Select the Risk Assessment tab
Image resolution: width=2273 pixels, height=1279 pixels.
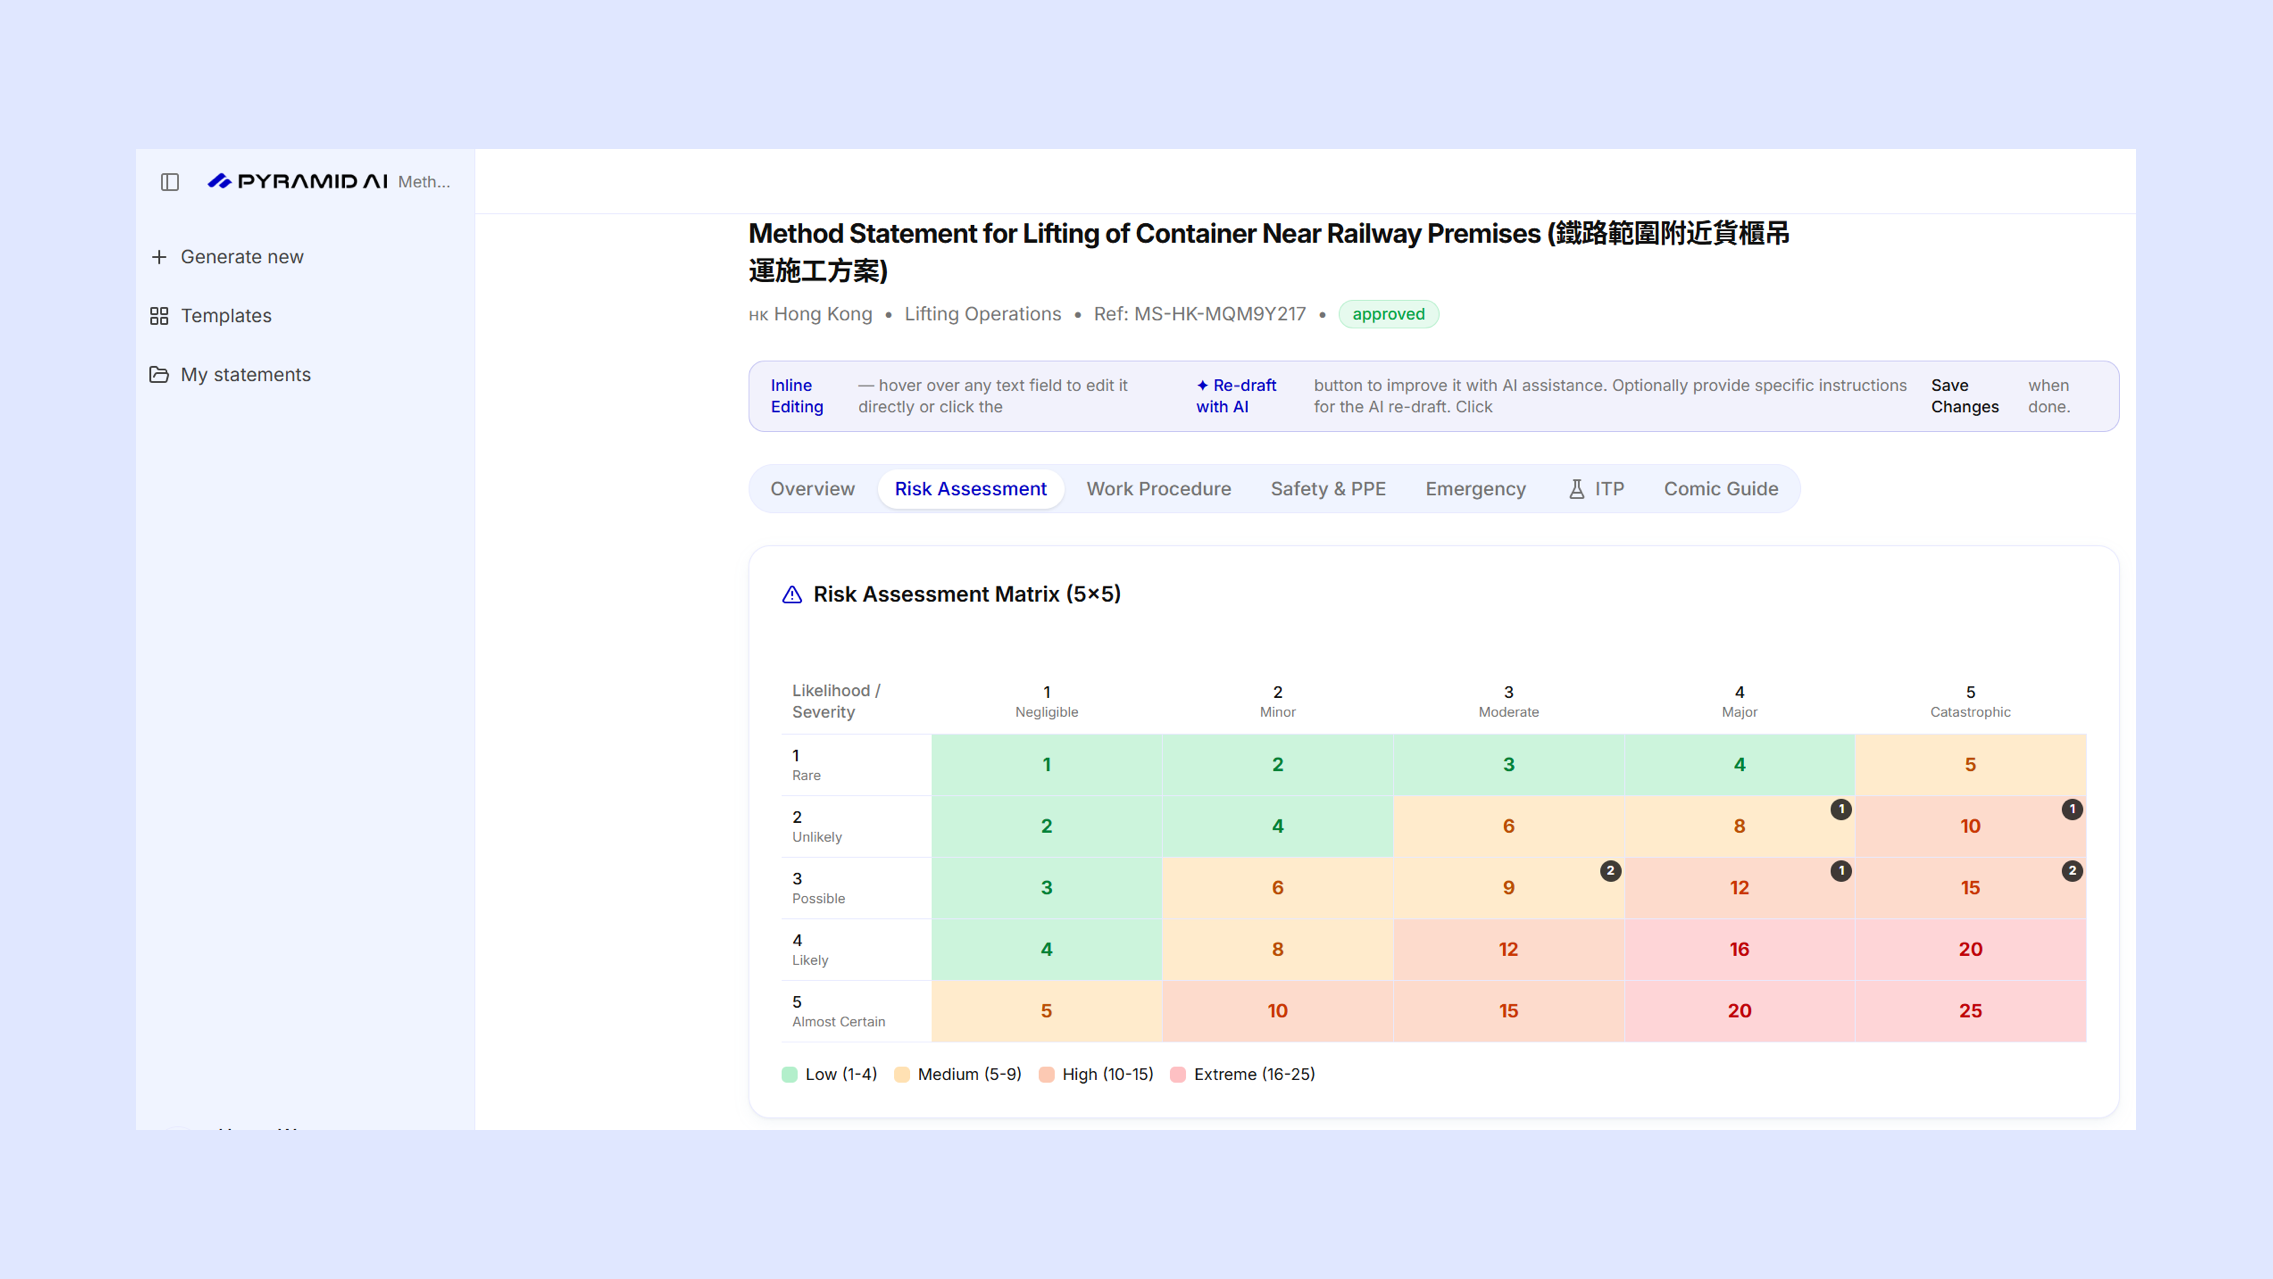point(970,489)
